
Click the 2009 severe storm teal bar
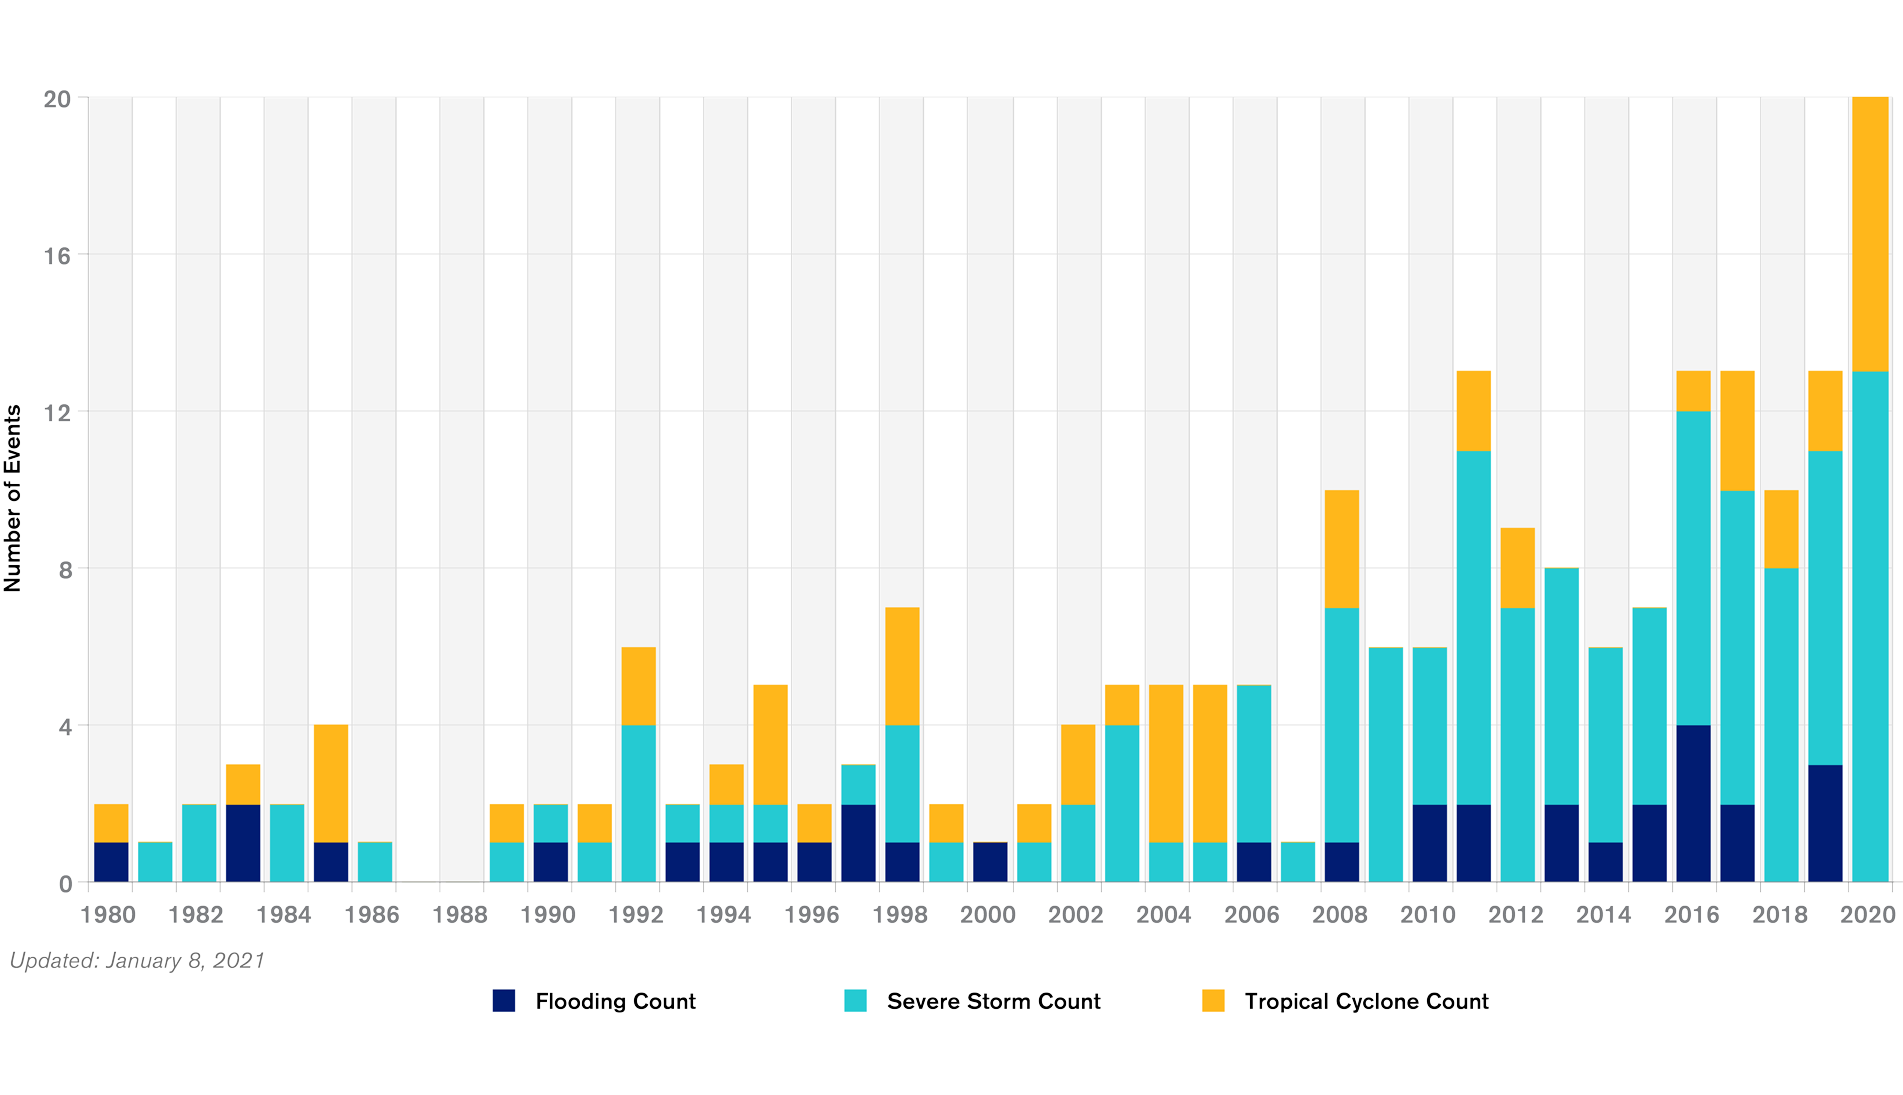coord(1386,764)
